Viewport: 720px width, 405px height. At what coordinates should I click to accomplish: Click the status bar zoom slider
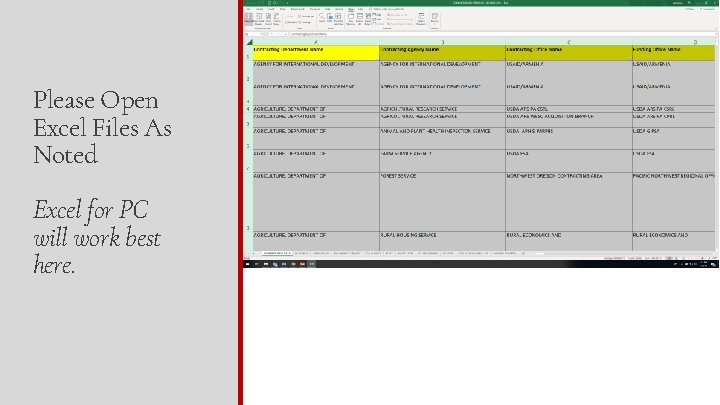[x=699, y=258]
